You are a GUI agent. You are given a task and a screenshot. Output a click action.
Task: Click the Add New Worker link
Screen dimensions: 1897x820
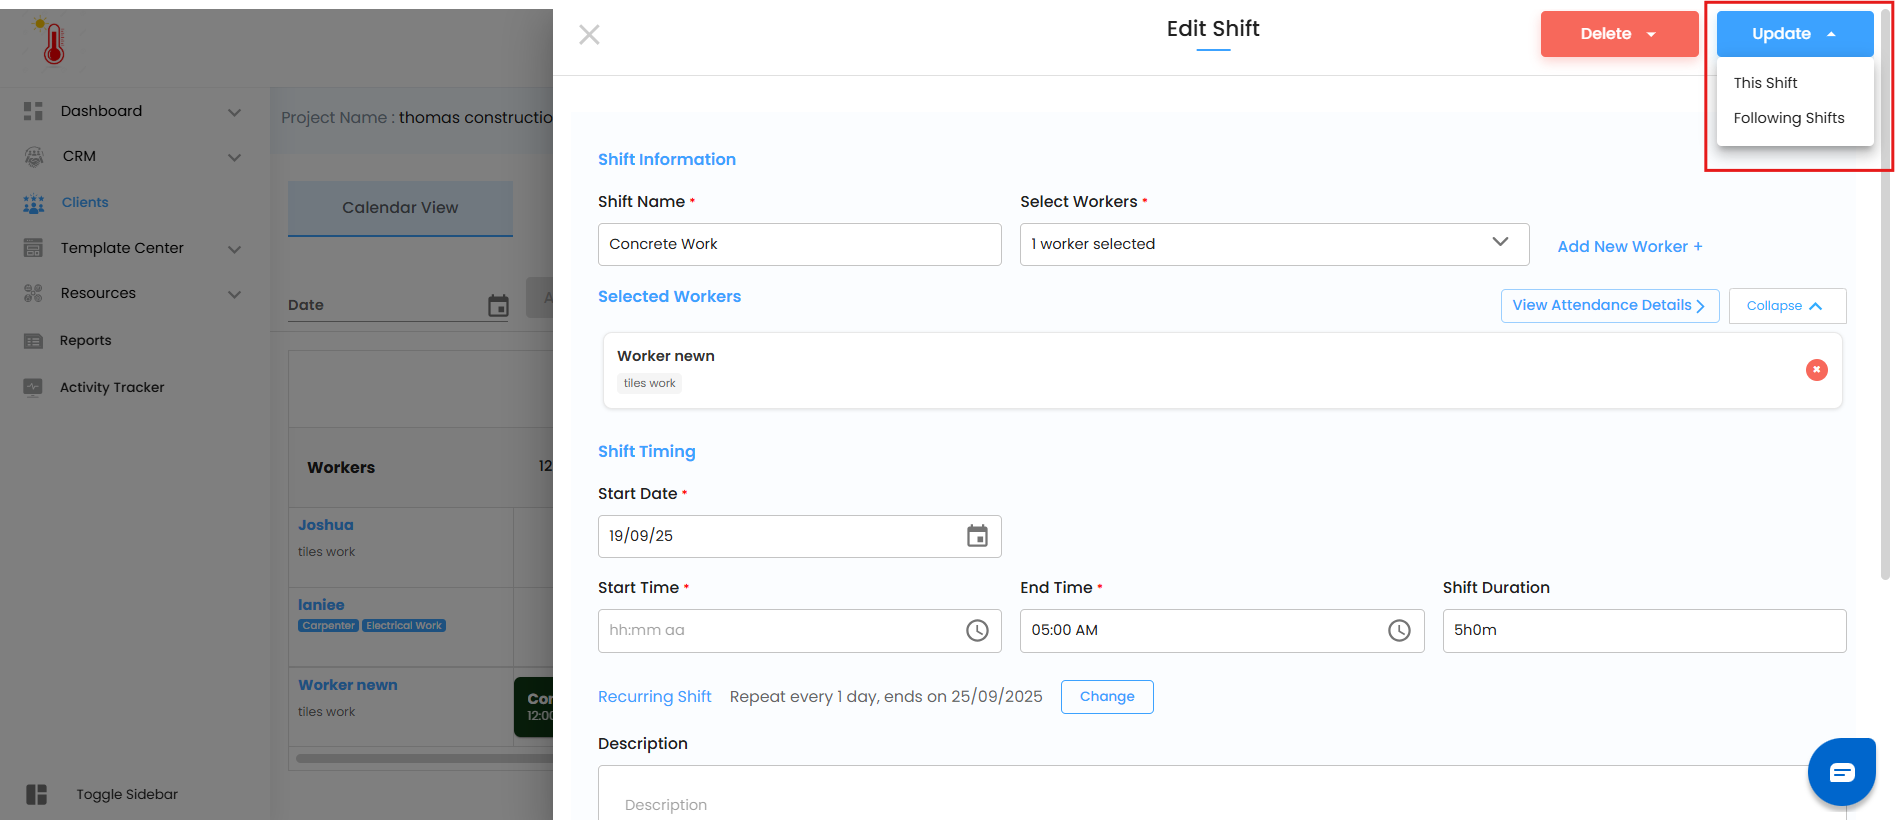coord(1629,247)
